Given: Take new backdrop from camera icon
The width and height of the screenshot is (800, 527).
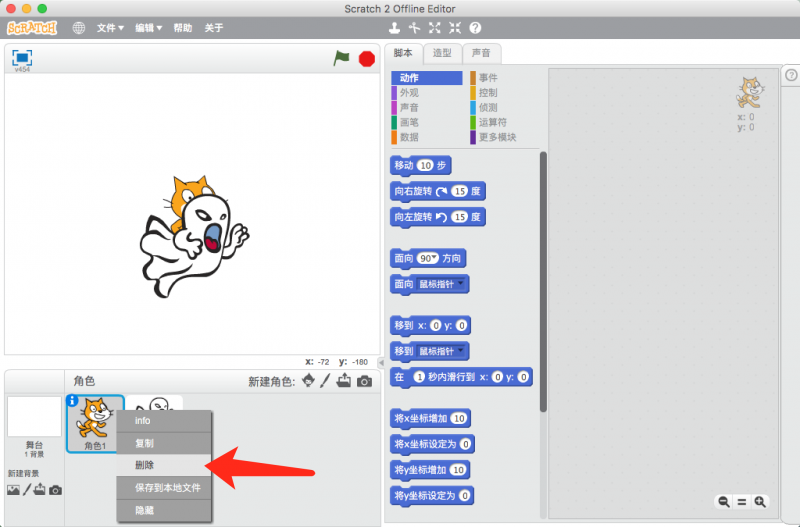Looking at the screenshot, I should tap(56, 490).
